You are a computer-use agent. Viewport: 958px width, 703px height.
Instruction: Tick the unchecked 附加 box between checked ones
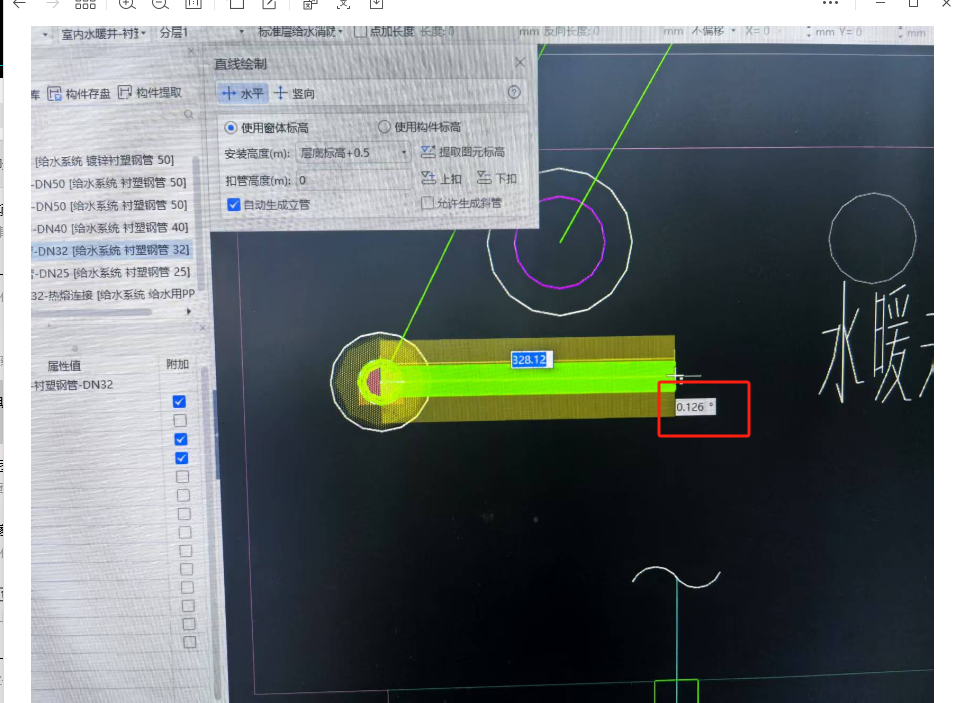point(180,421)
